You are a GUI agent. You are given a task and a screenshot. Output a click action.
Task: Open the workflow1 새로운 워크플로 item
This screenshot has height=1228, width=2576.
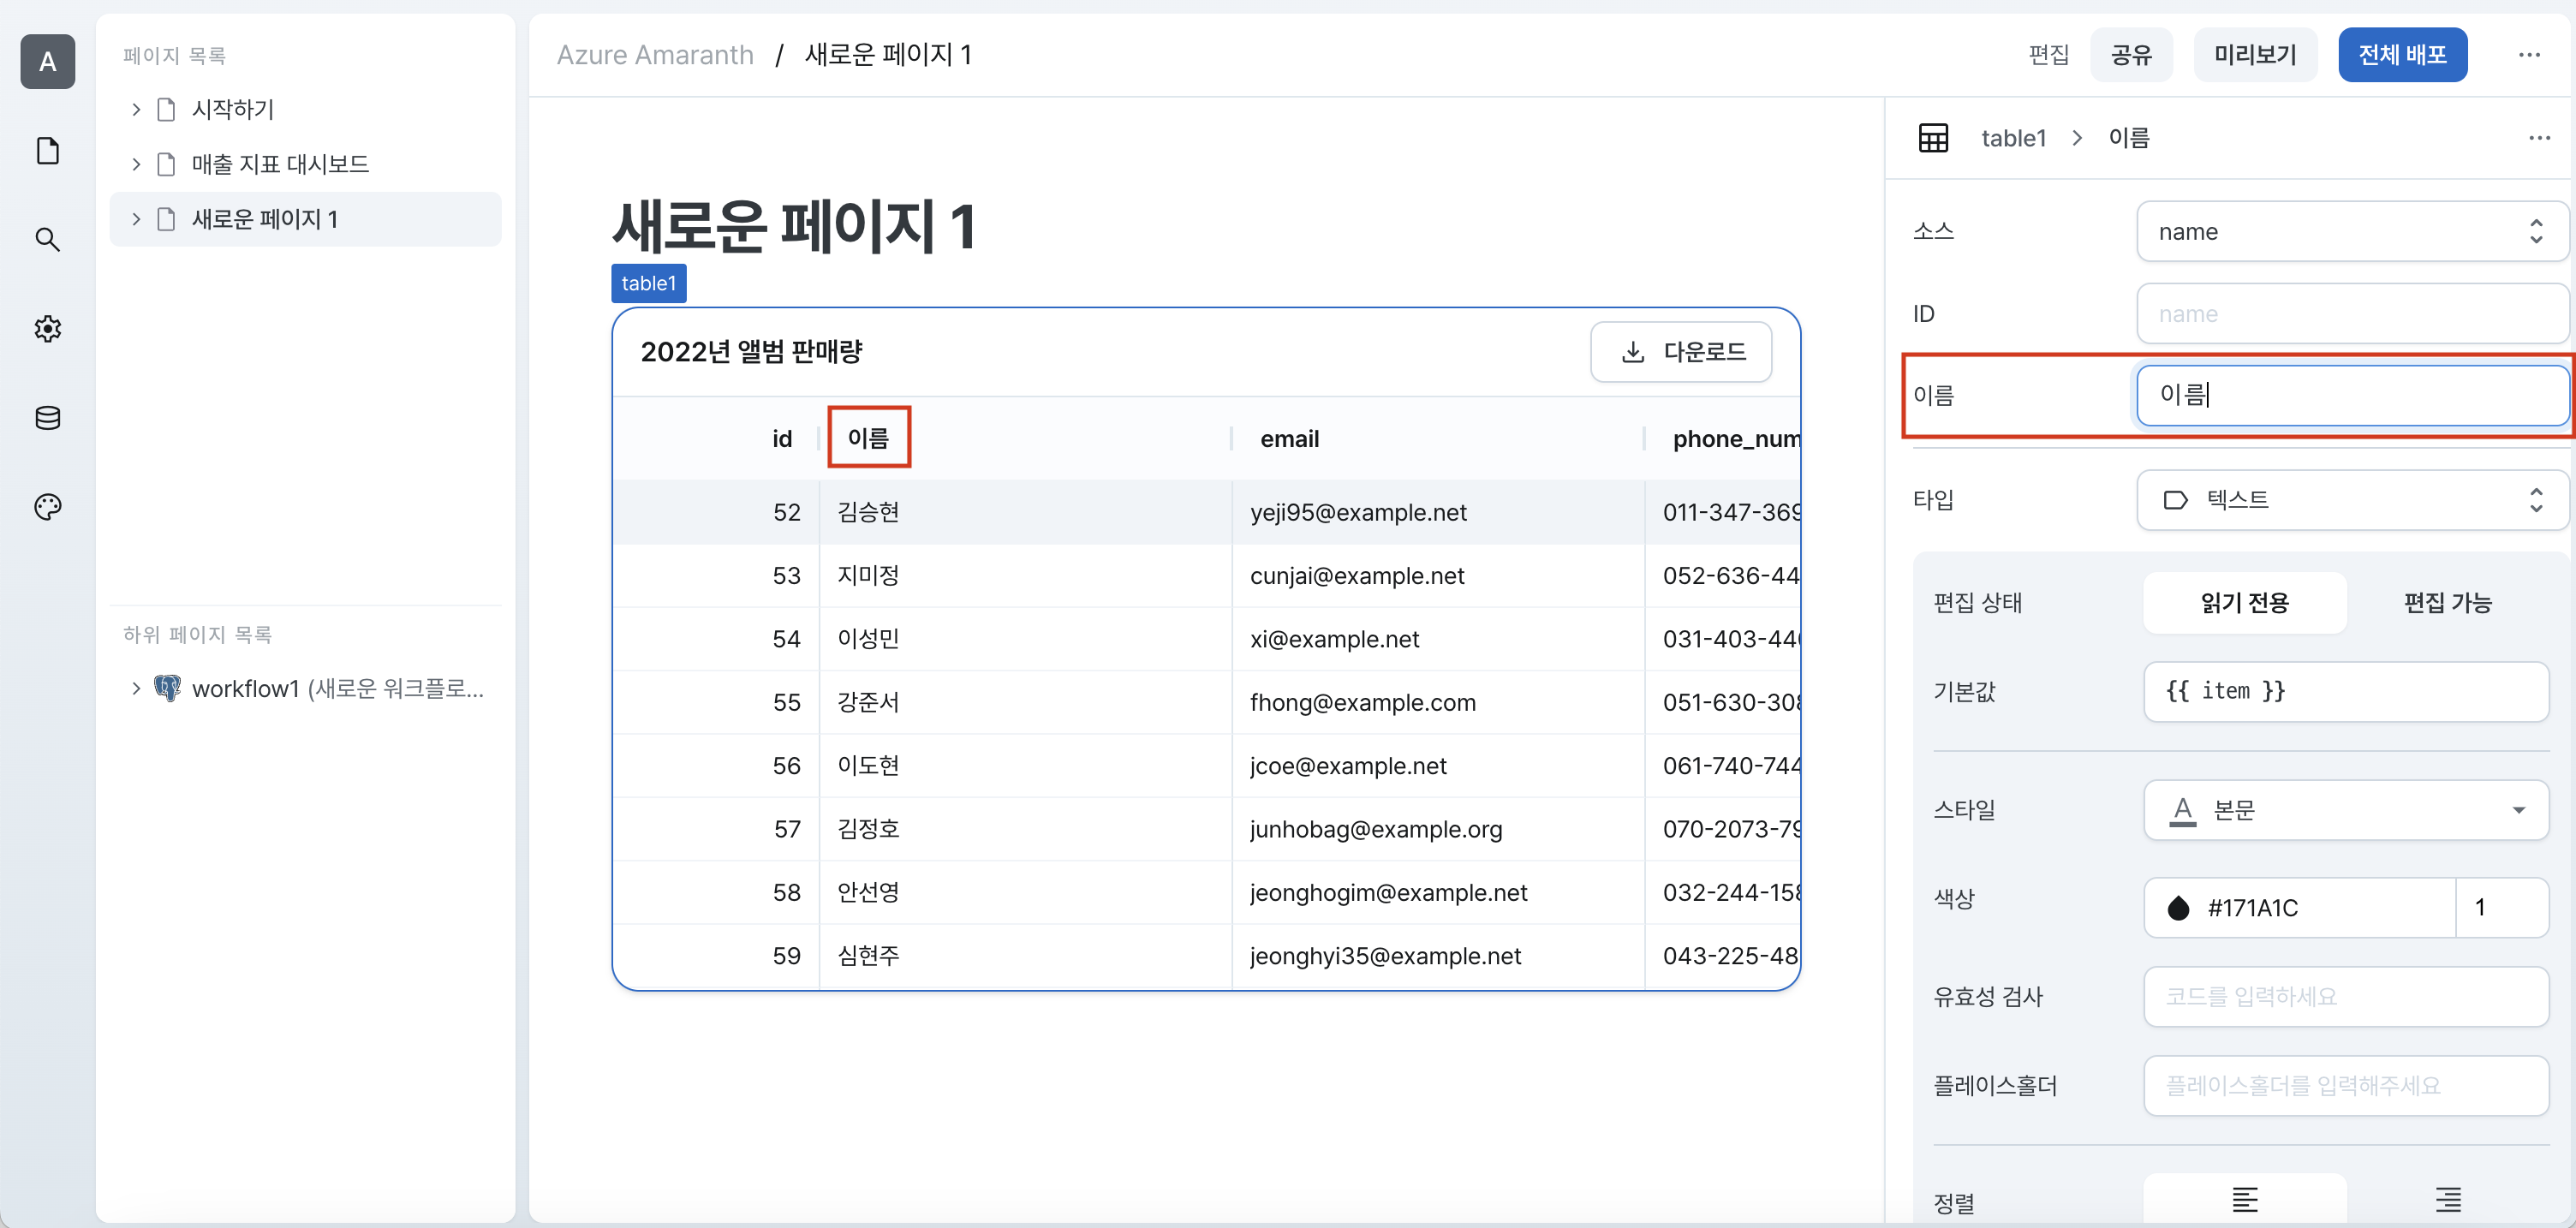337,688
